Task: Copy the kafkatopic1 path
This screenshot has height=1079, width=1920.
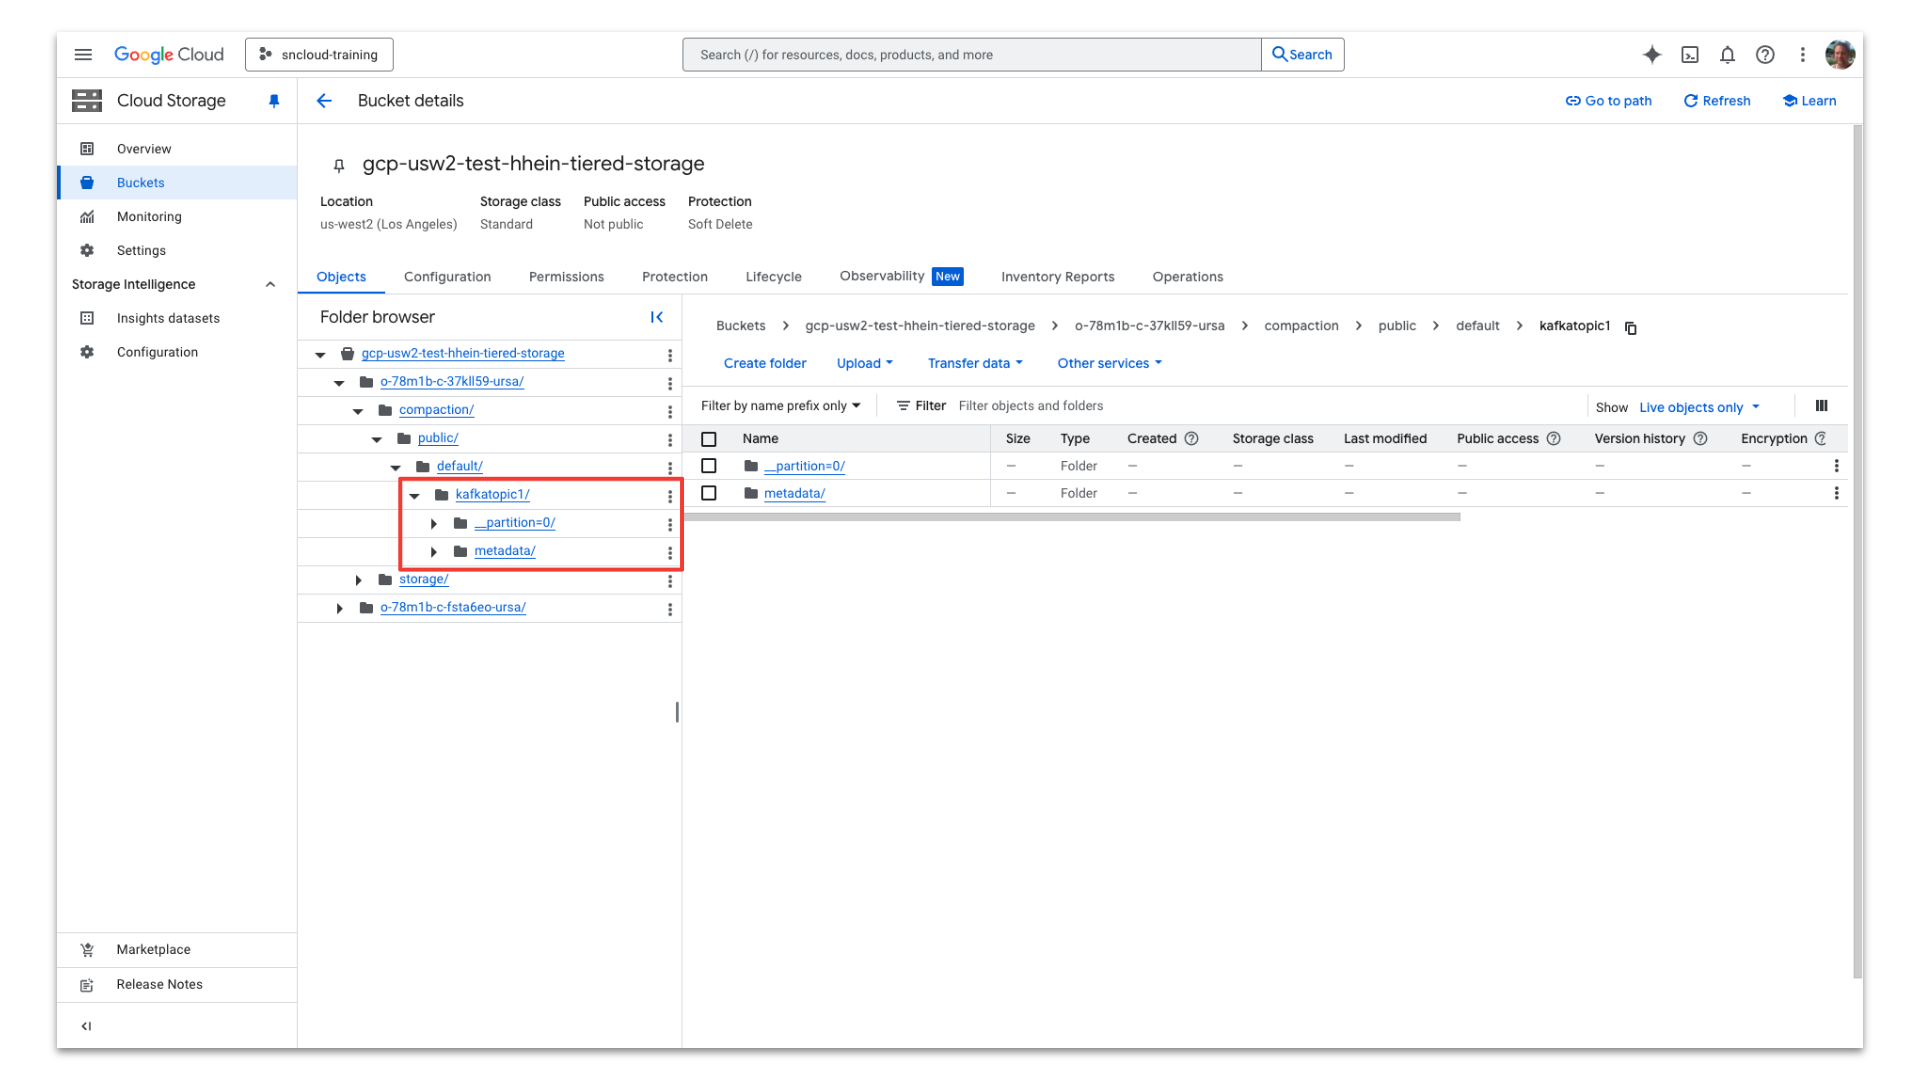Action: (1631, 327)
